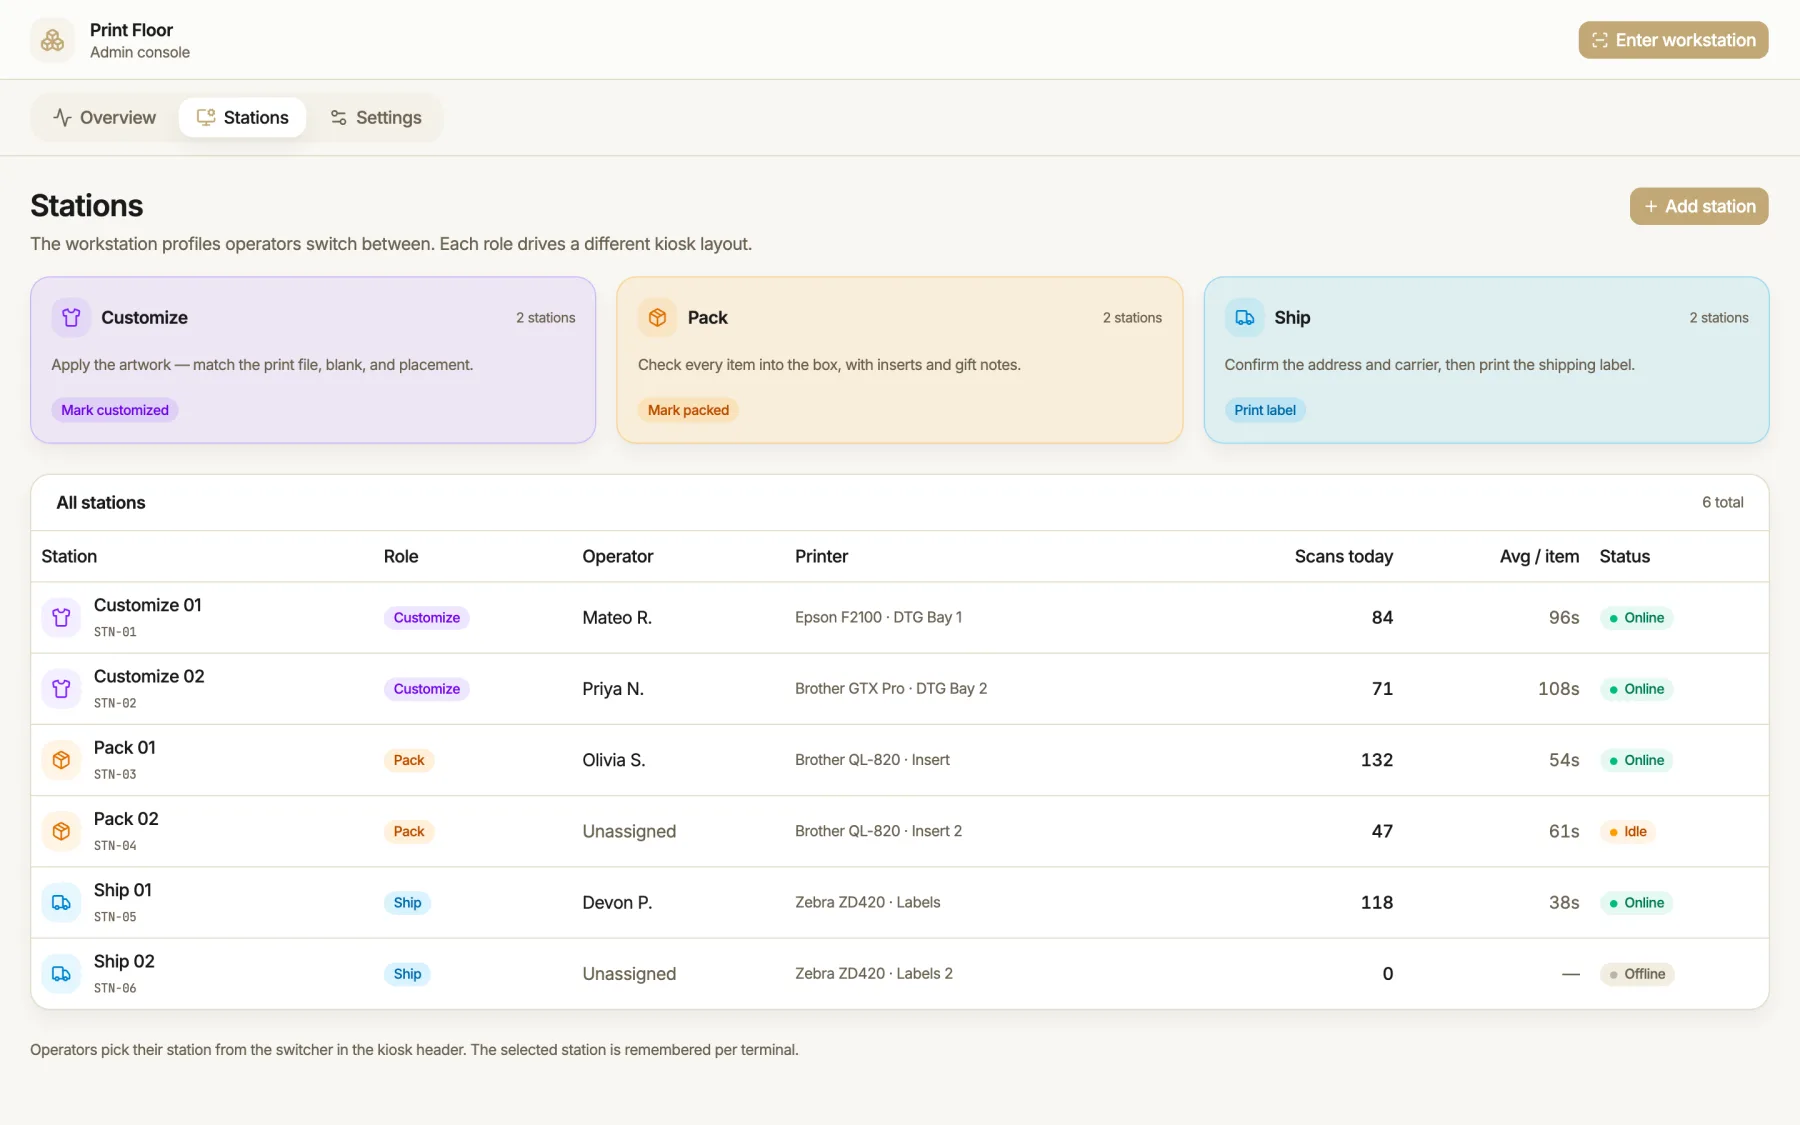Click the Mark packed tag

[688, 410]
